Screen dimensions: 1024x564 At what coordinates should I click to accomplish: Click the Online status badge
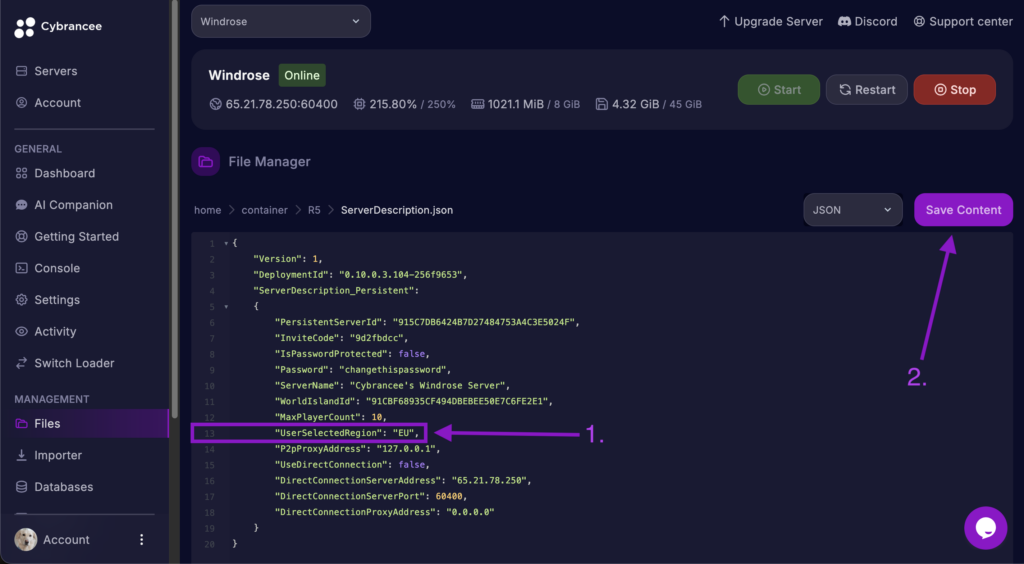pyautogui.click(x=302, y=75)
